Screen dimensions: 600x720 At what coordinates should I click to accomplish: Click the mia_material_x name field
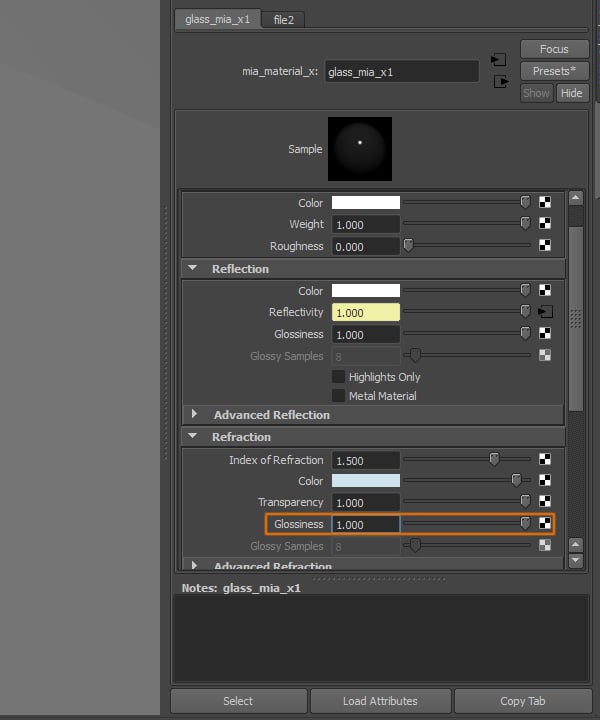click(x=402, y=72)
